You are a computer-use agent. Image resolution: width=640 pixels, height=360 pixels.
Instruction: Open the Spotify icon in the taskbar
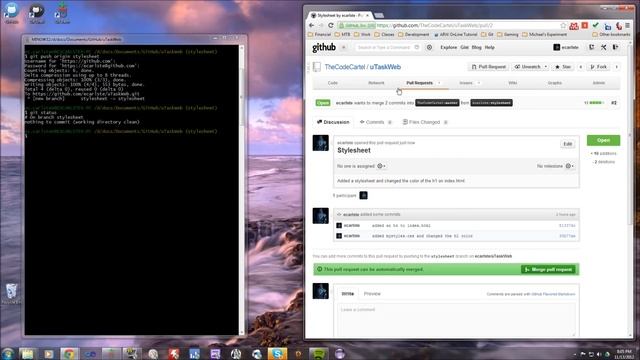click(x=319, y=353)
